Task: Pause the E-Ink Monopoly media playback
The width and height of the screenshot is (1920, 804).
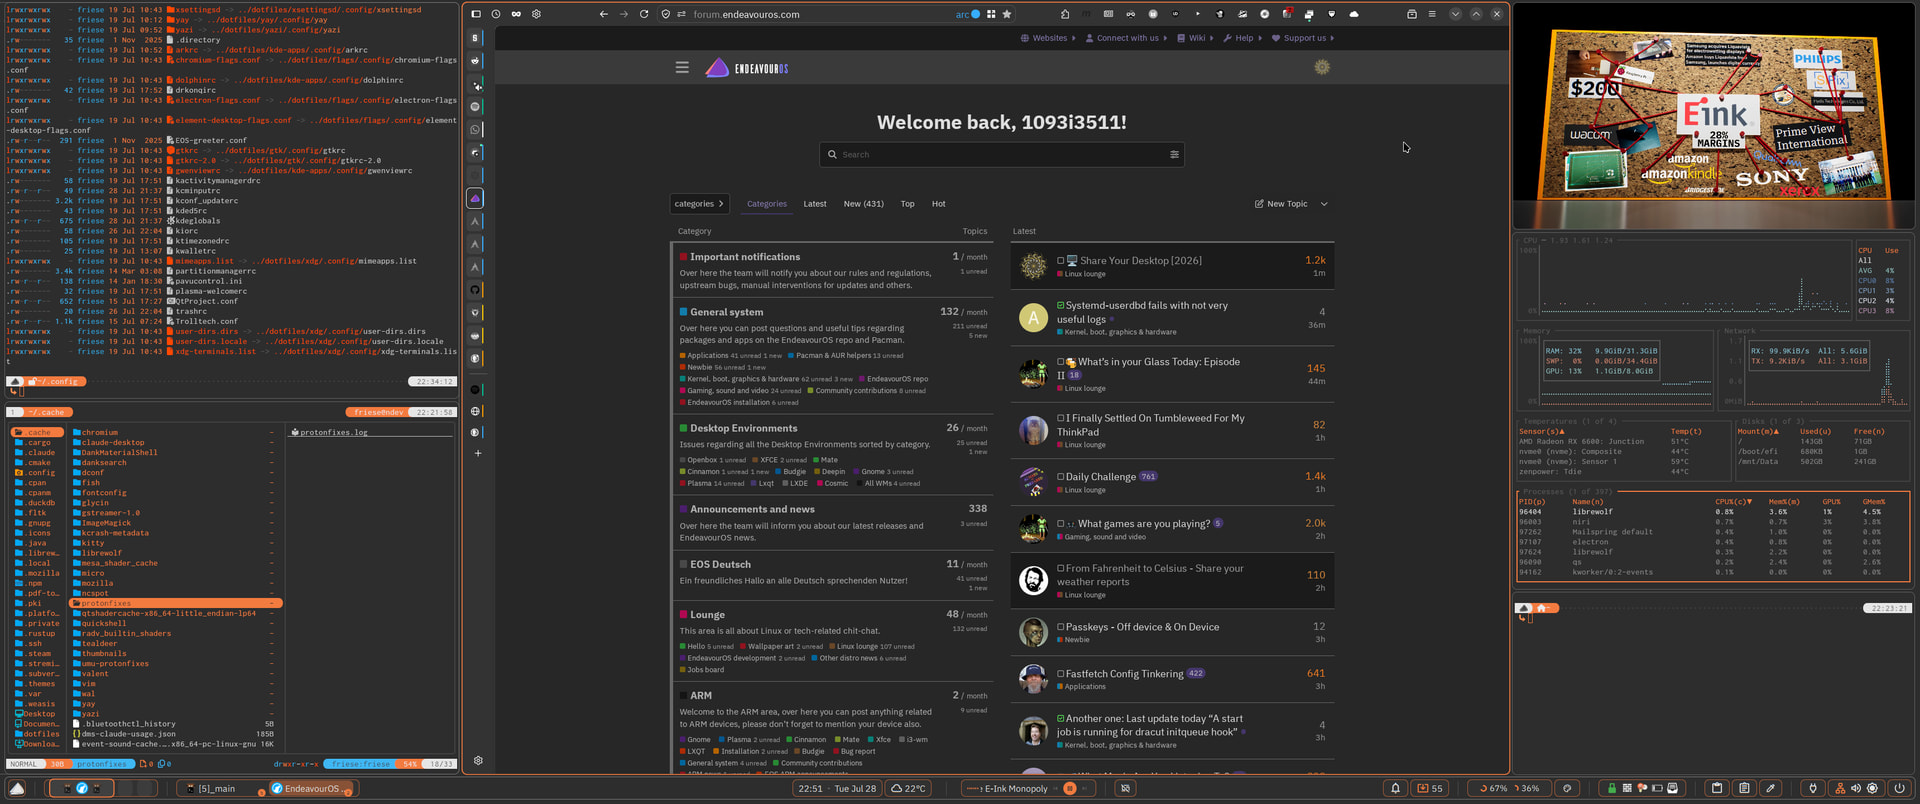Action: pos(1069,788)
